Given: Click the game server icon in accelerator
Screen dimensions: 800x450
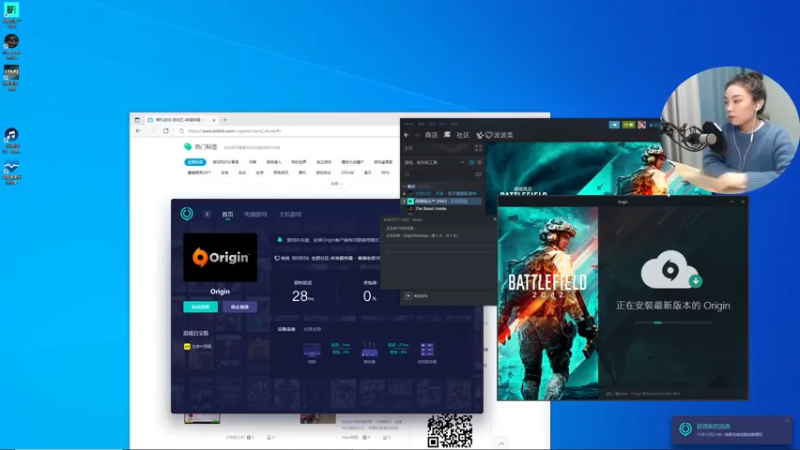Looking at the screenshot, I should click(x=427, y=350).
